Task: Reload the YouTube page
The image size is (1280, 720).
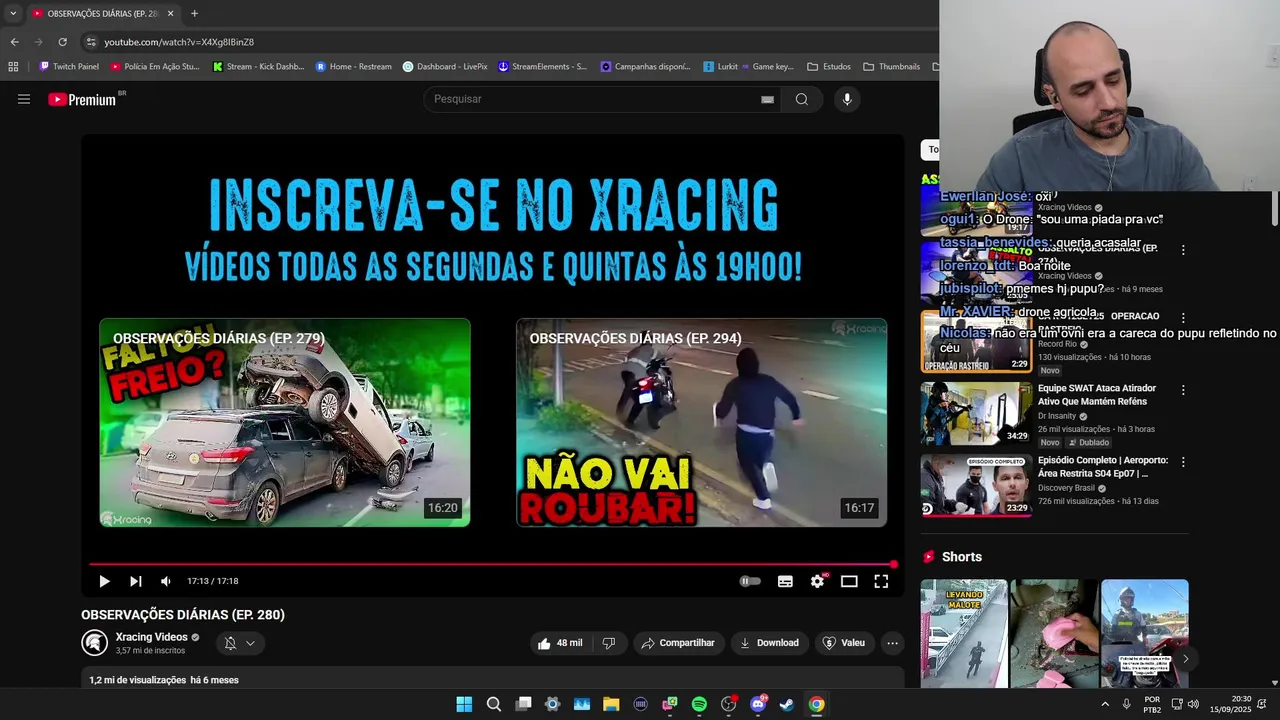Action: coord(62,42)
